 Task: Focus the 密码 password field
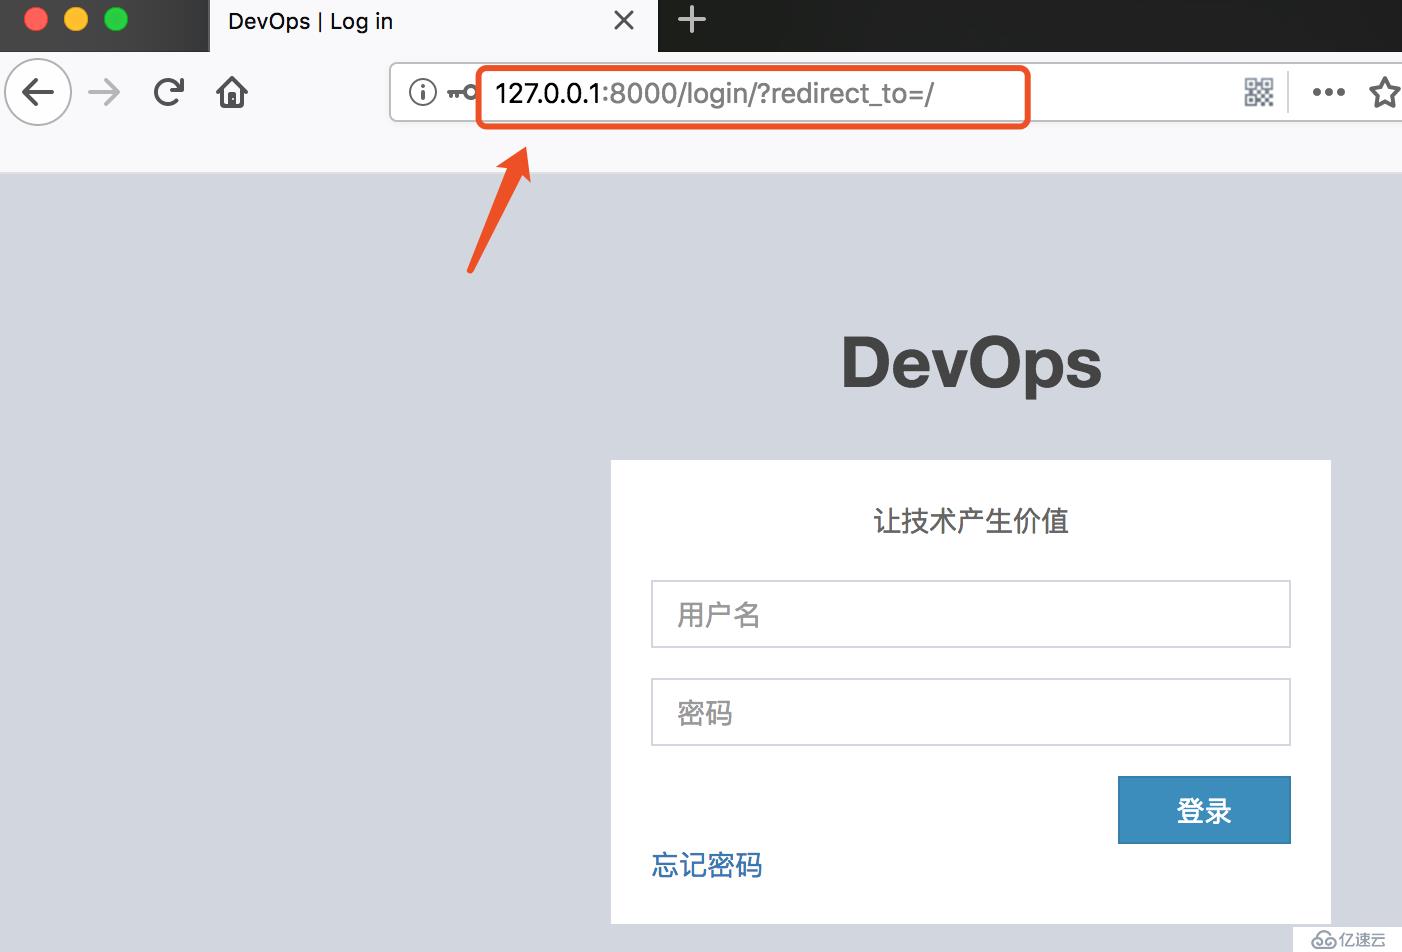pyautogui.click(x=970, y=712)
